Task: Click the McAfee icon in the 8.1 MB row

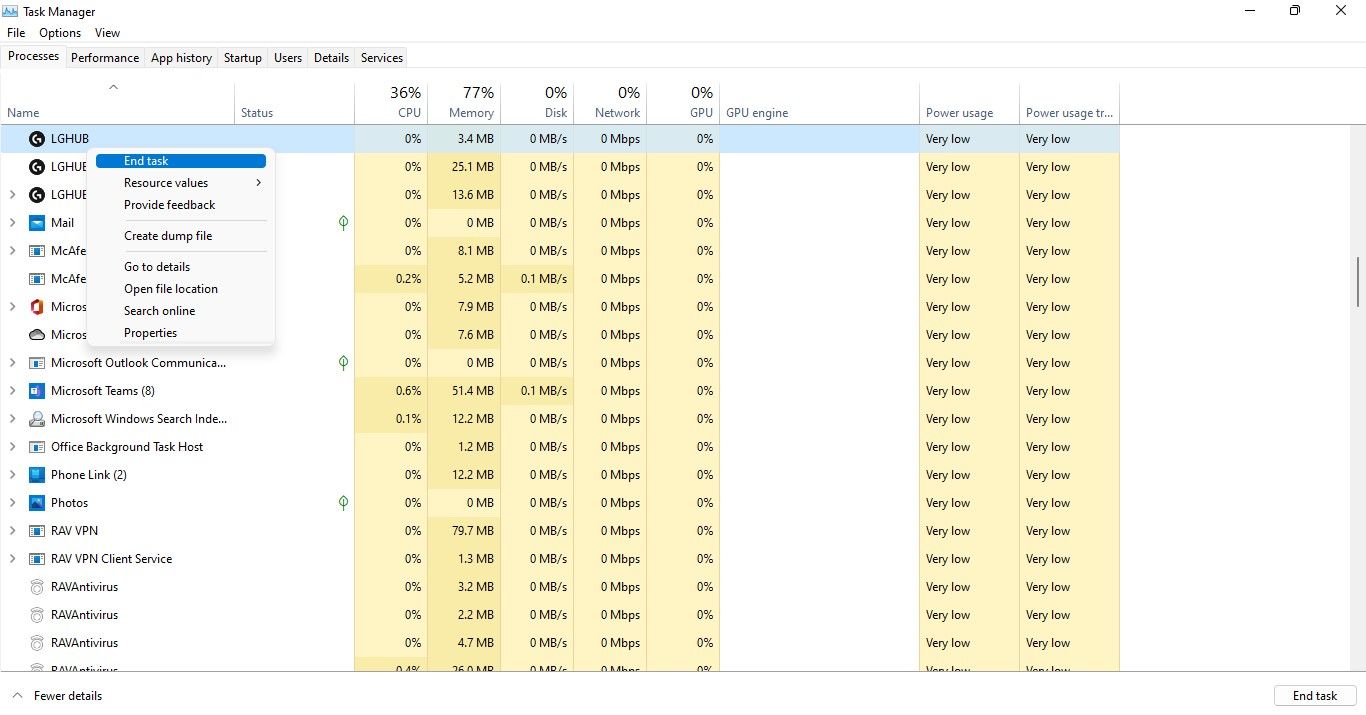Action: click(37, 251)
